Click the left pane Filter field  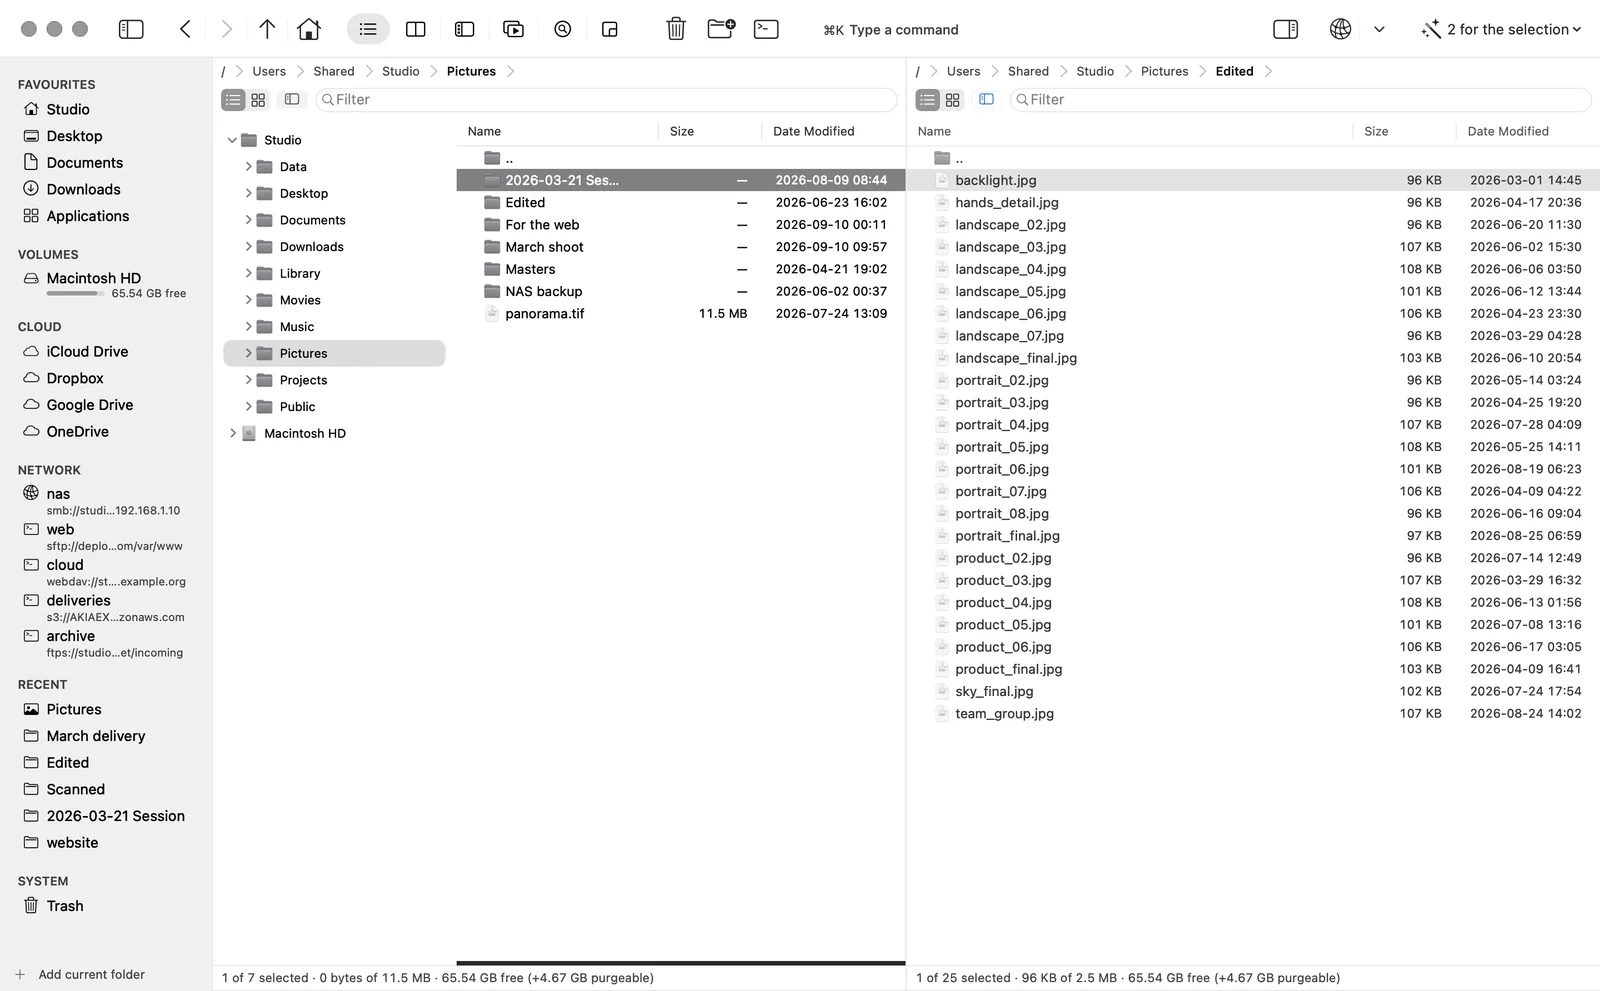pos(607,100)
